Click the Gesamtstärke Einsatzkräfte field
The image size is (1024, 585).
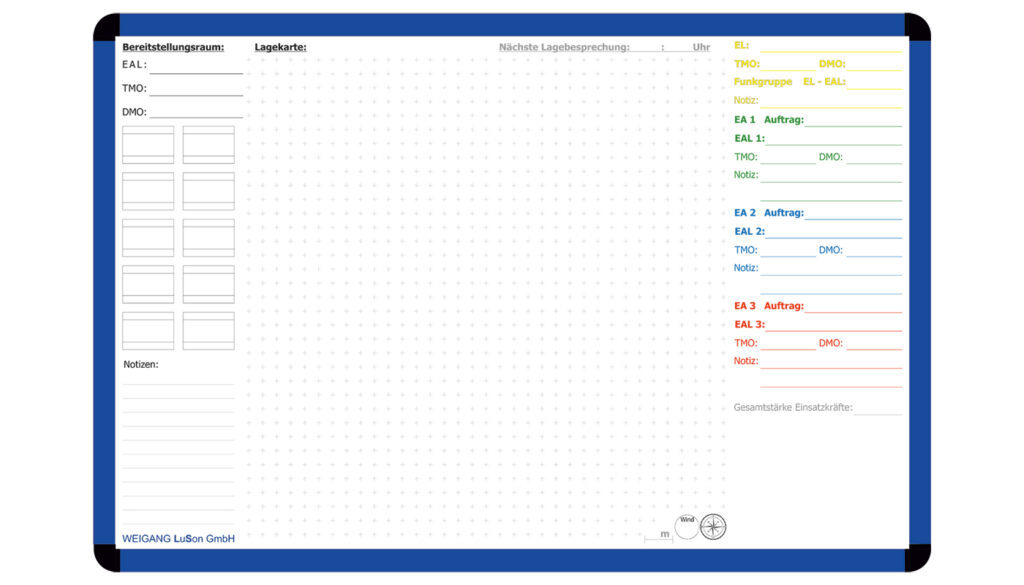[878, 409]
